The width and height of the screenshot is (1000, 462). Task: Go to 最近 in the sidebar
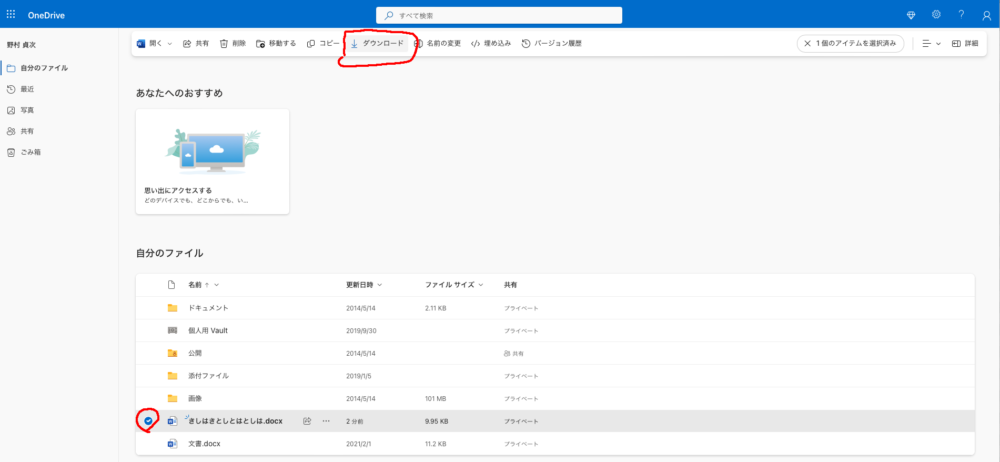28,89
